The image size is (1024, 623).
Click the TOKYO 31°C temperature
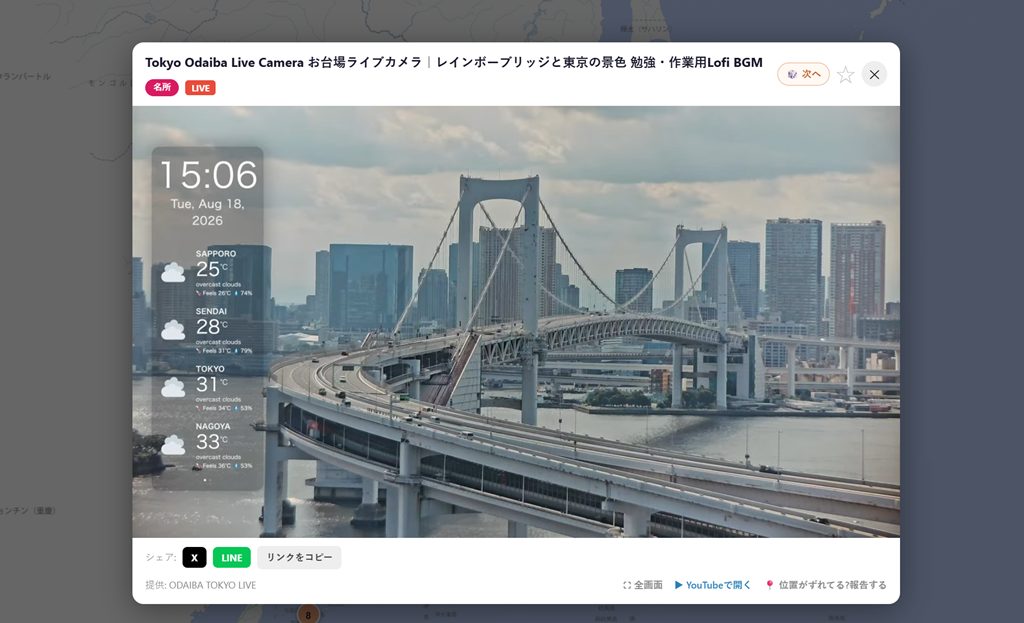(212, 384)
